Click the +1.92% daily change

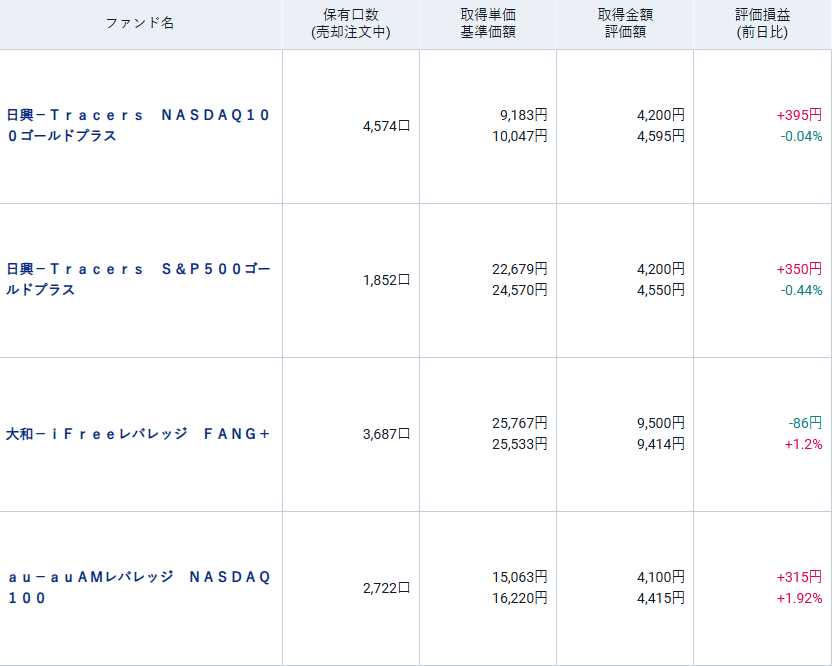(x=799, y=598)
